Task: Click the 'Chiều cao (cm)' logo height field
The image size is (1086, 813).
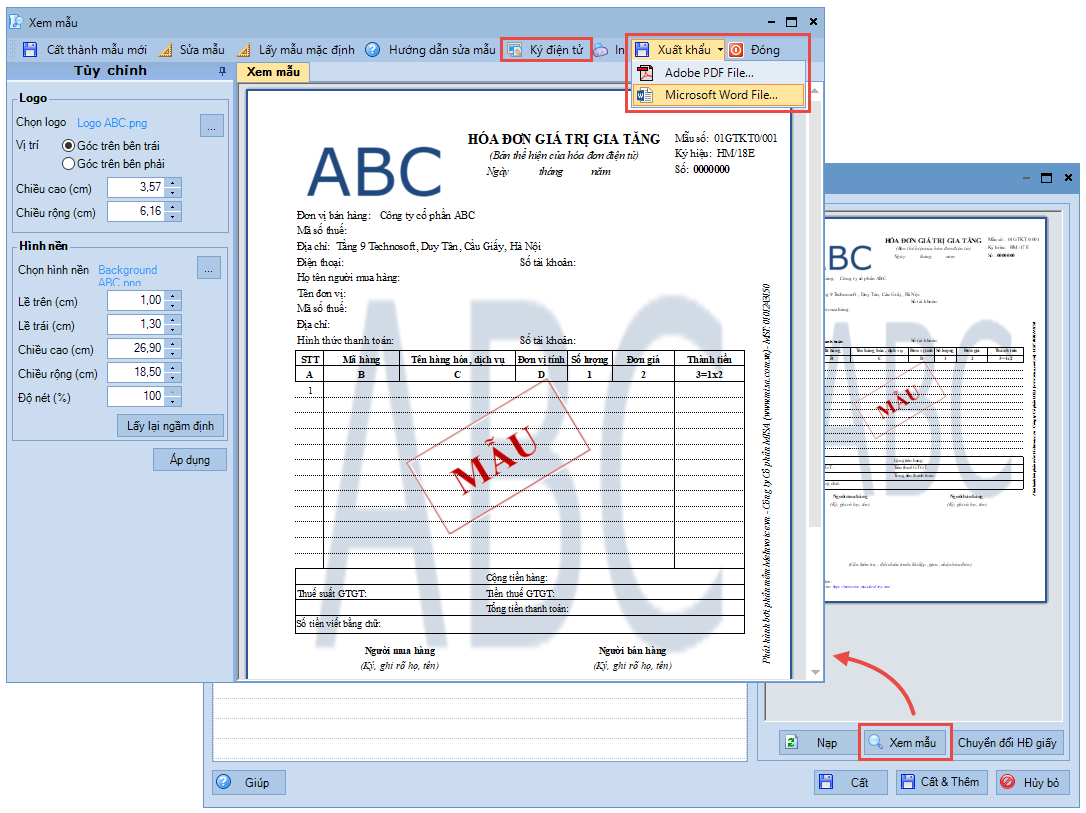Action: point(135,188)
